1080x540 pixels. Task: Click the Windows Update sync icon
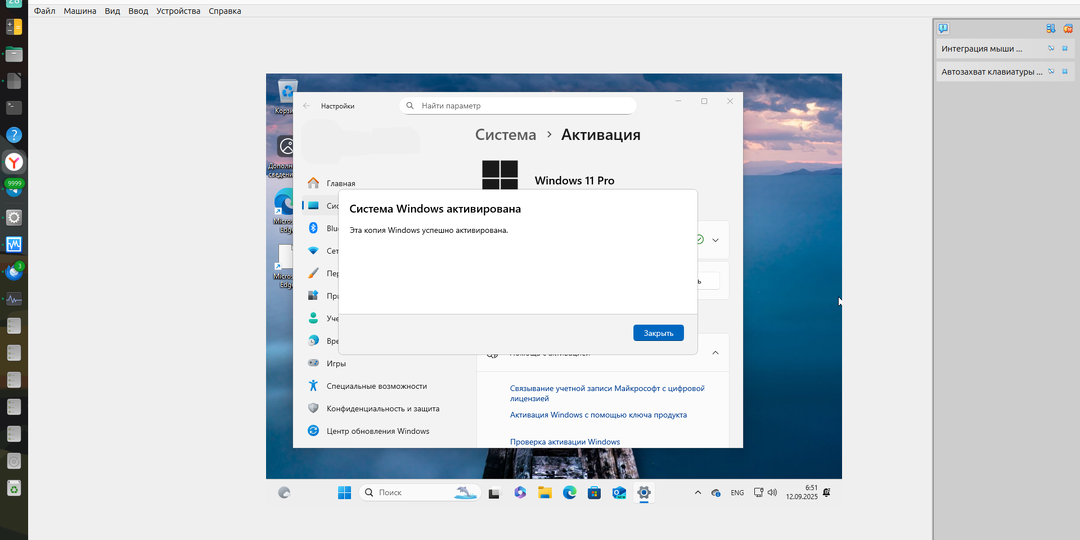tap(313, 431)
